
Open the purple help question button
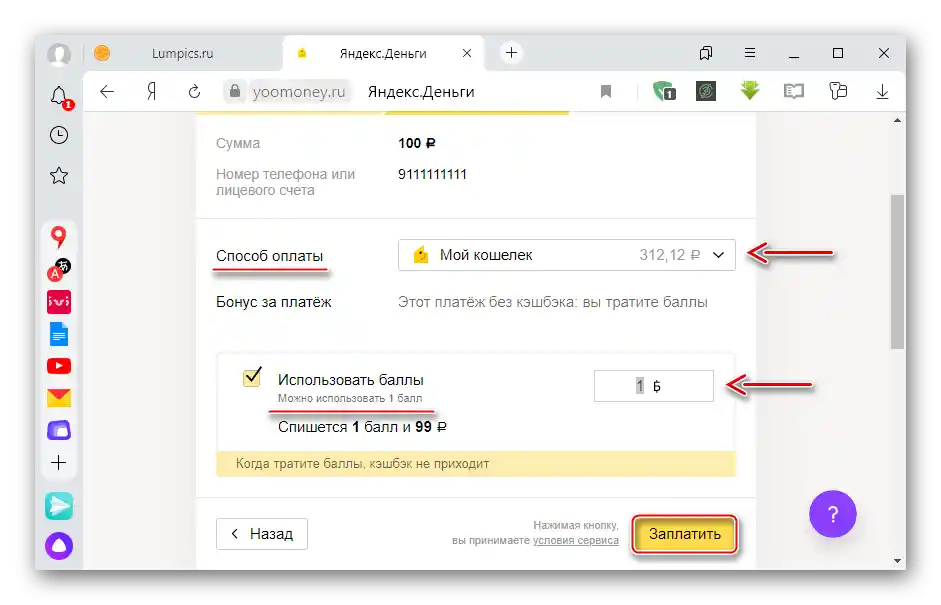pos(832,514)
